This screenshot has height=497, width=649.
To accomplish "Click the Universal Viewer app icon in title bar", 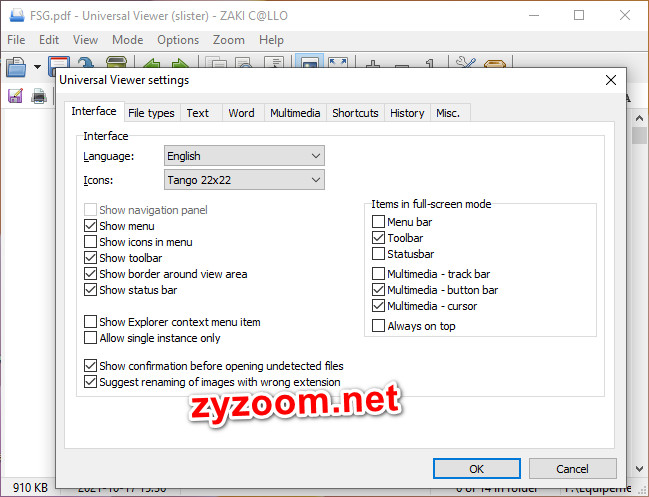I will point(17,15).
